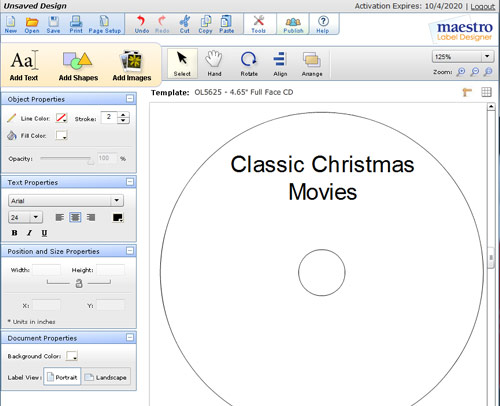The image size is (500, 406).
Task: Cut selection using scissors icon
Action: tap(184, 24)
